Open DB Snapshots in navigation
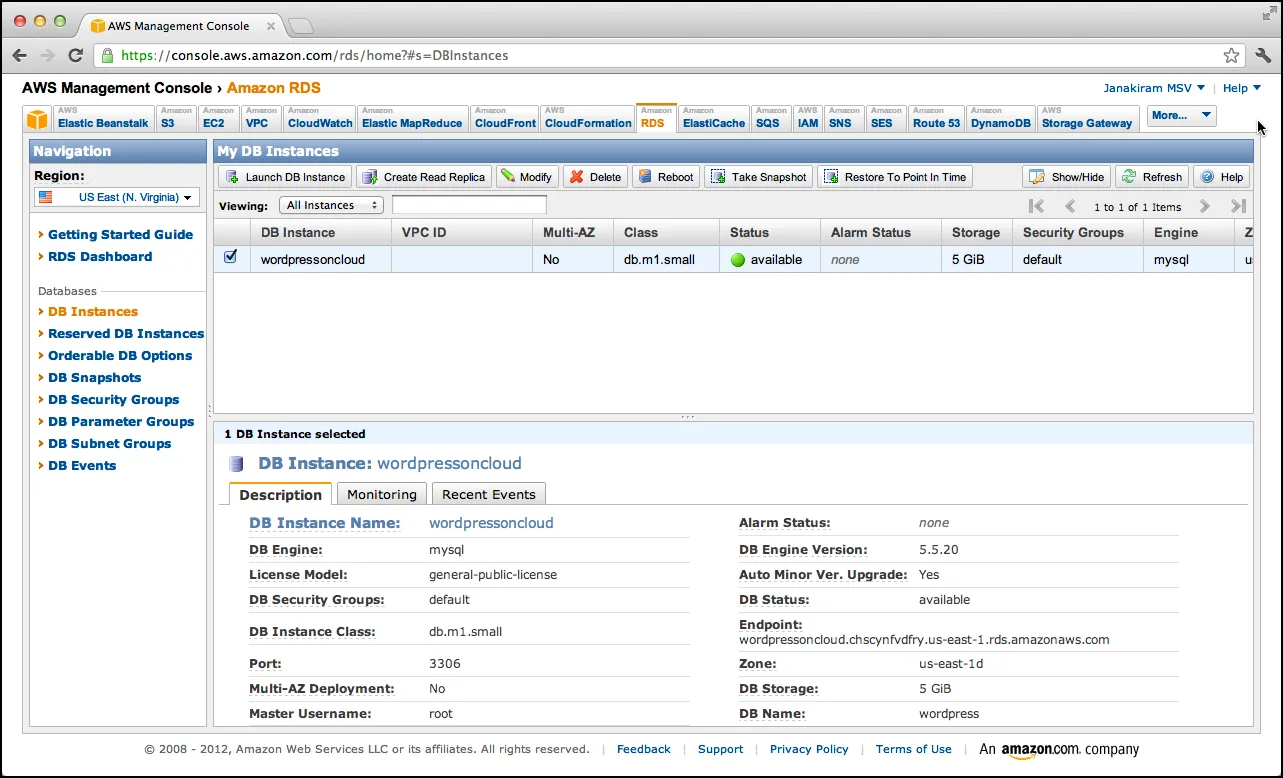 click(94, 377)
